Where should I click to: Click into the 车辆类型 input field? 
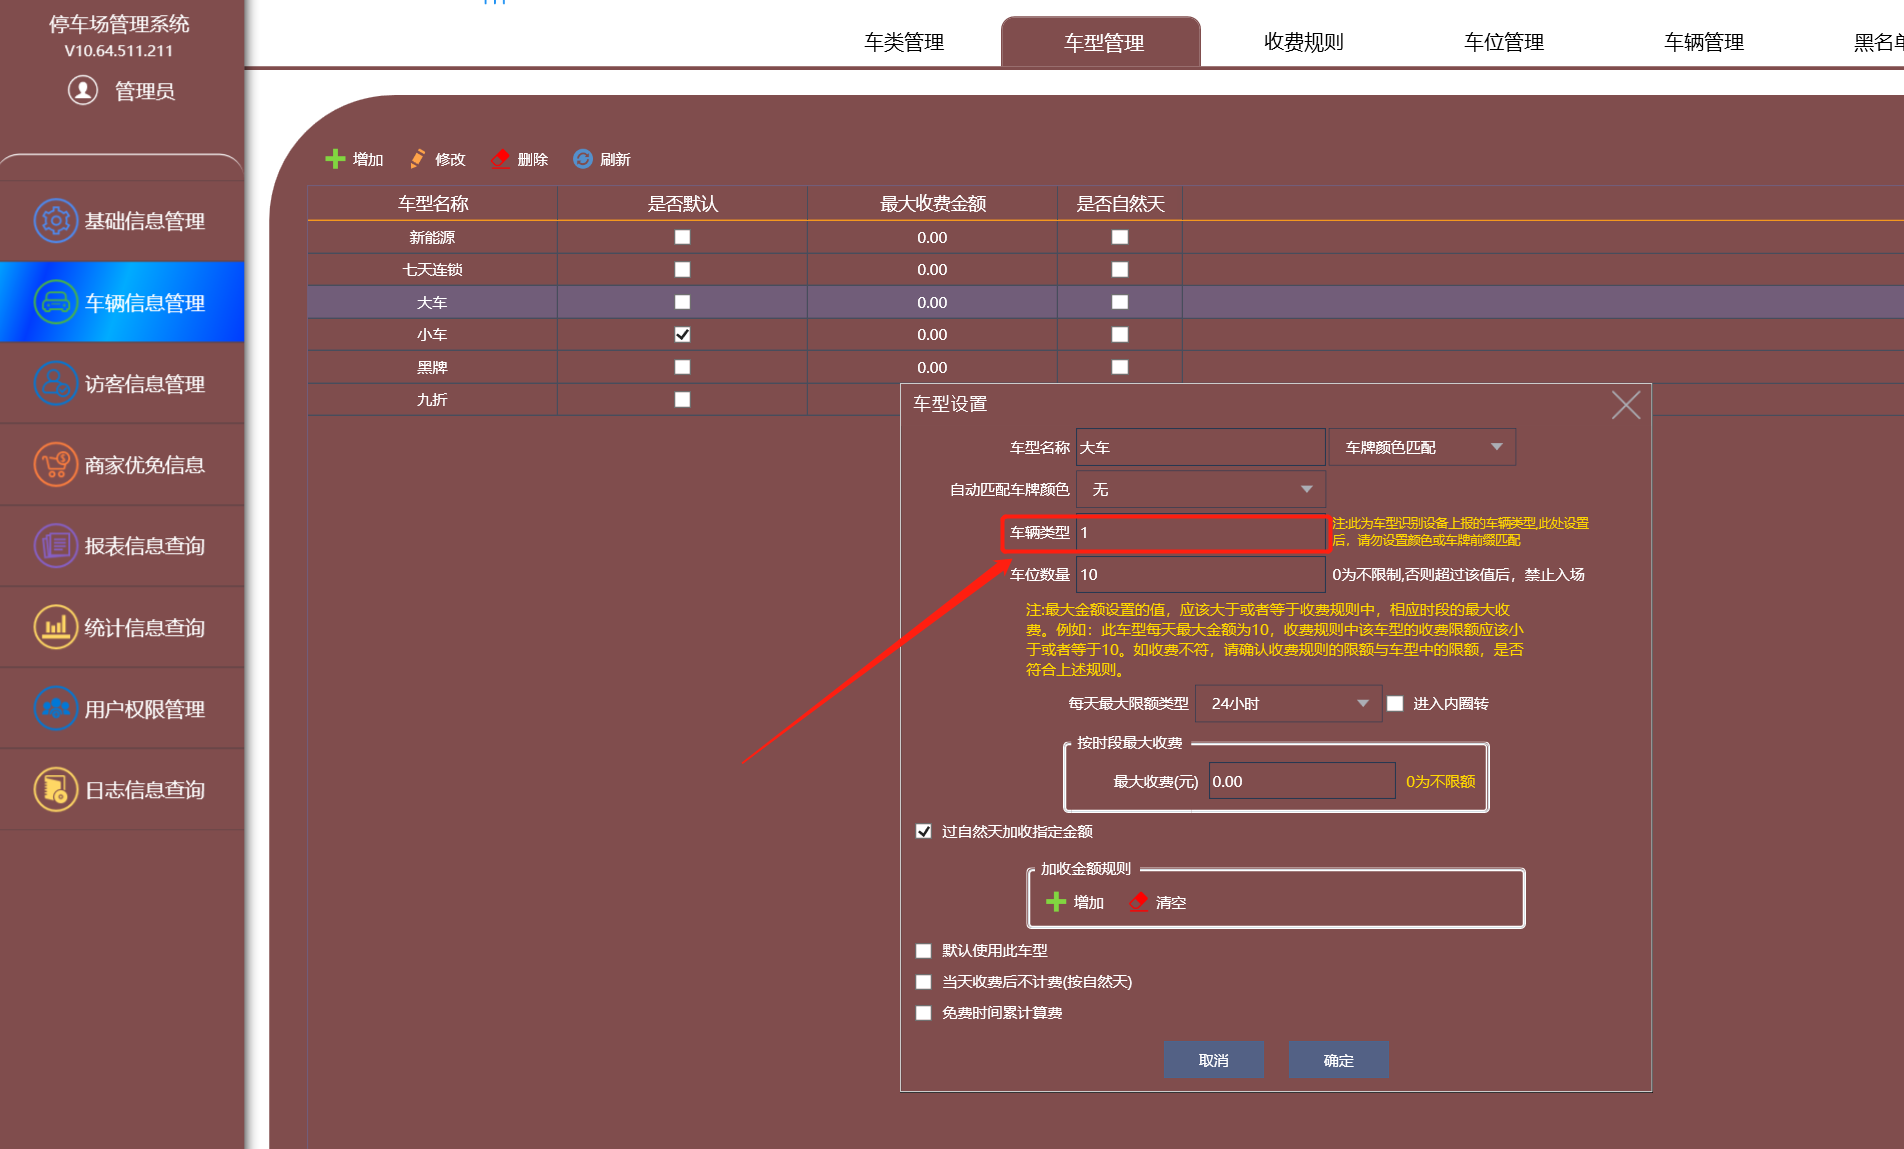click(x=1200, y=532)
